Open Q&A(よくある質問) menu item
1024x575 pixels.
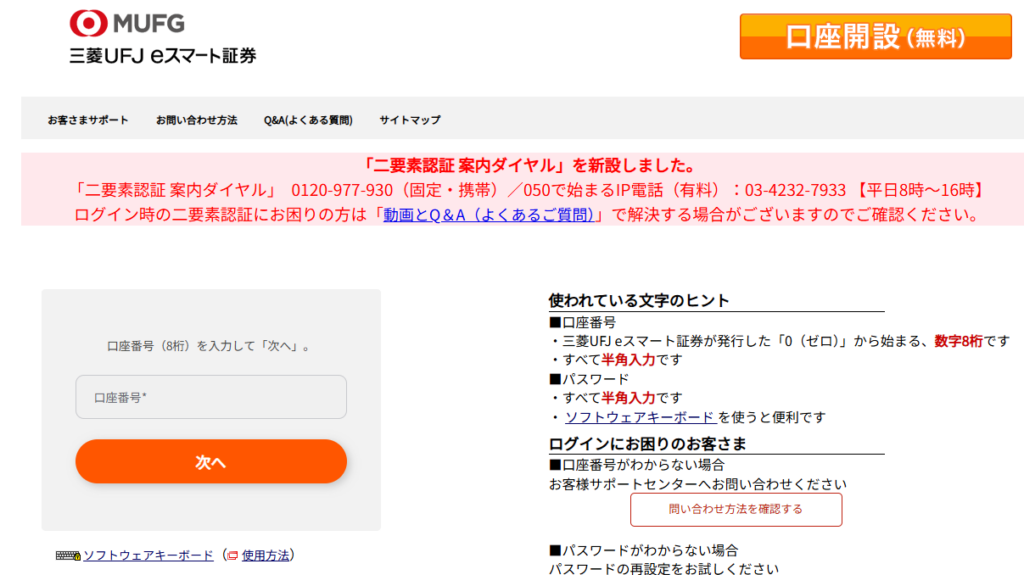(308, 120)
